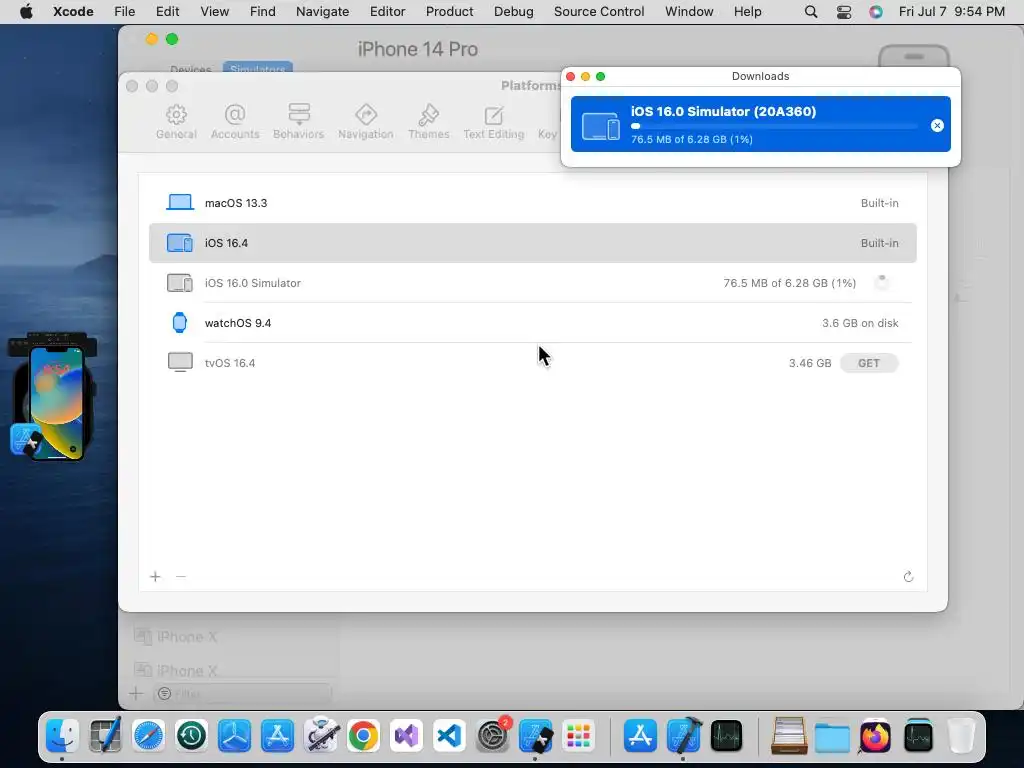
Task: Open Visual Studio Code from the Dock
Action: [x=449, y=736]
